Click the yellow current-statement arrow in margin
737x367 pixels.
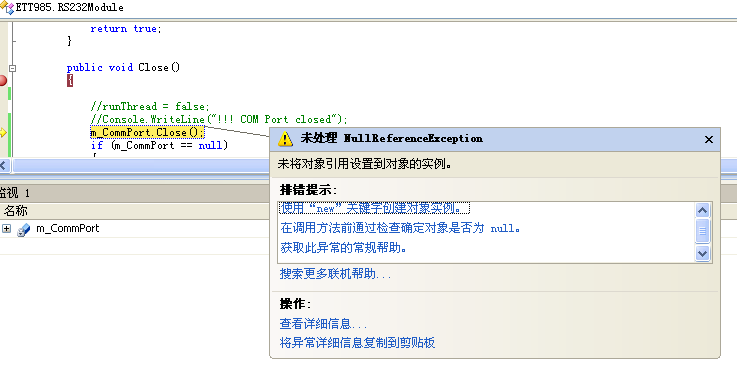[x=3, y=133]
